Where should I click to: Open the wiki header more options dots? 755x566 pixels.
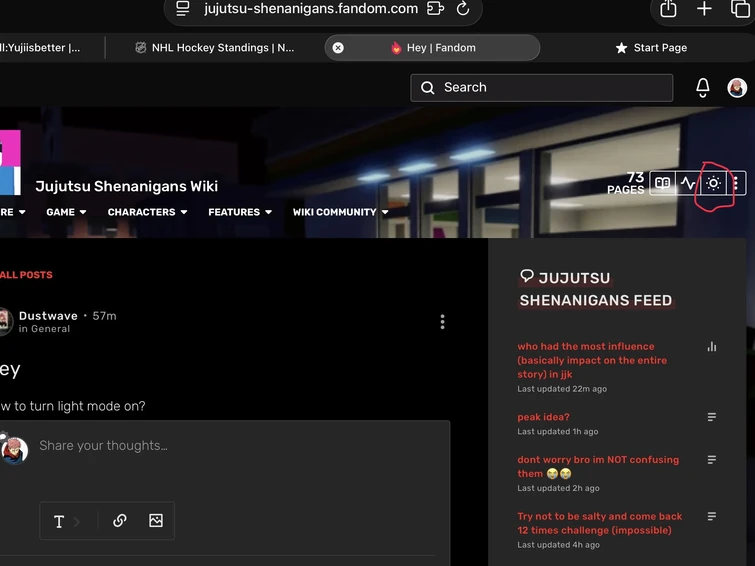pos(736,183)
